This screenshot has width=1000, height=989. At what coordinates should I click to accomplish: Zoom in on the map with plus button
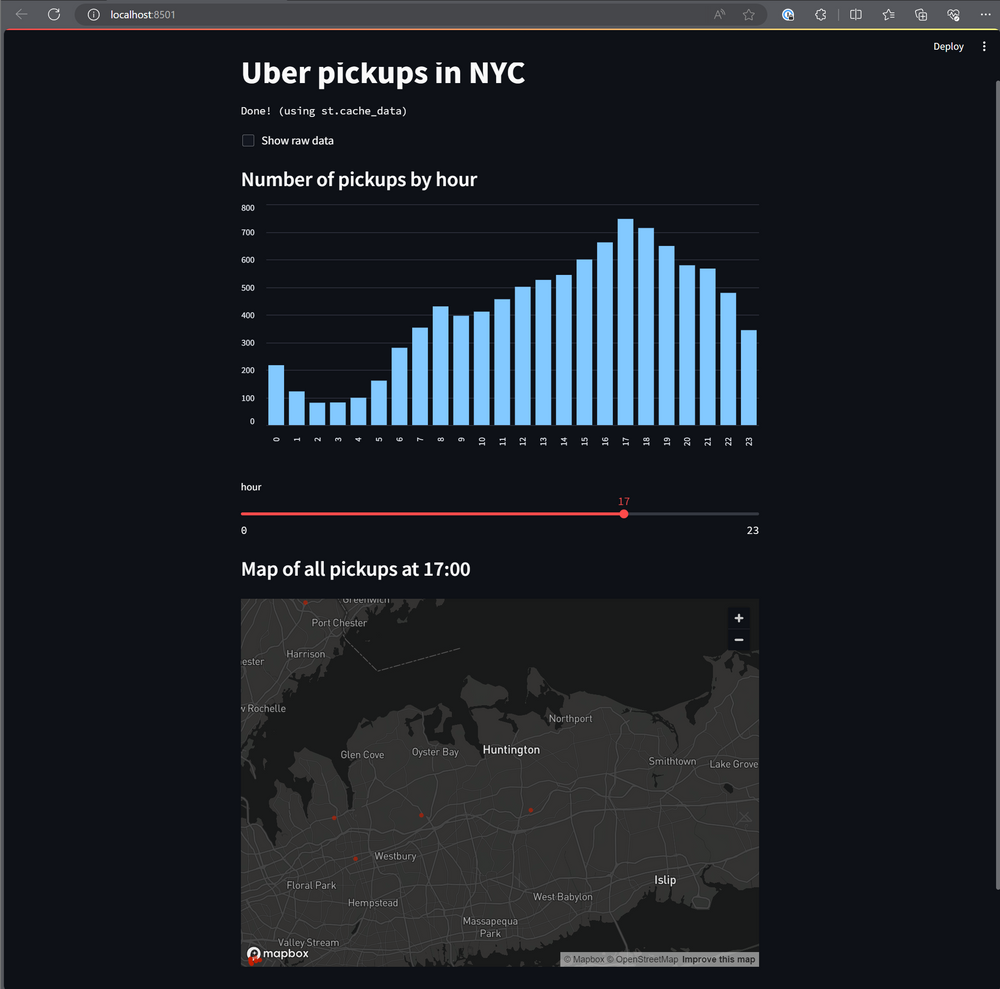739,618
